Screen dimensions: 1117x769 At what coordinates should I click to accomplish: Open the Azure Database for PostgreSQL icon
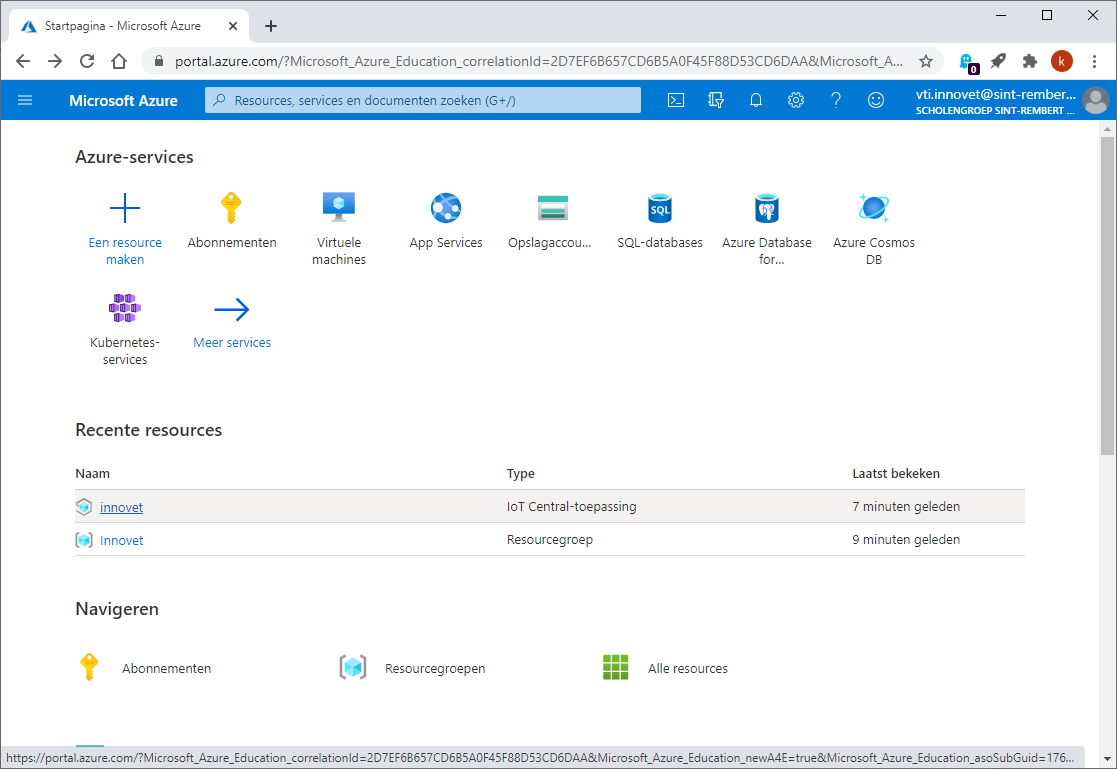coord(767,208)
